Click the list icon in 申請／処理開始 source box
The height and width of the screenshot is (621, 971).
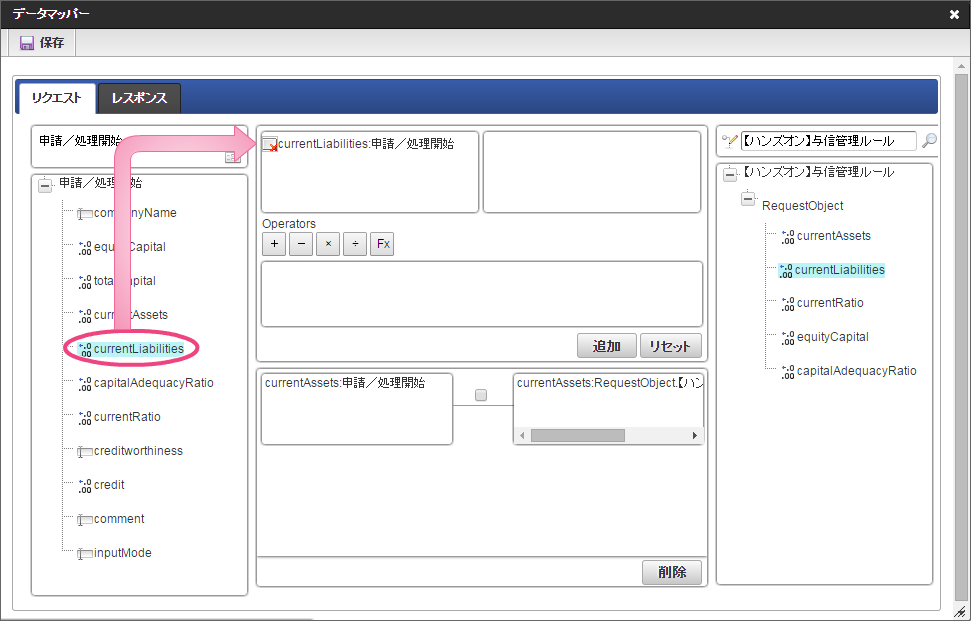233,157
